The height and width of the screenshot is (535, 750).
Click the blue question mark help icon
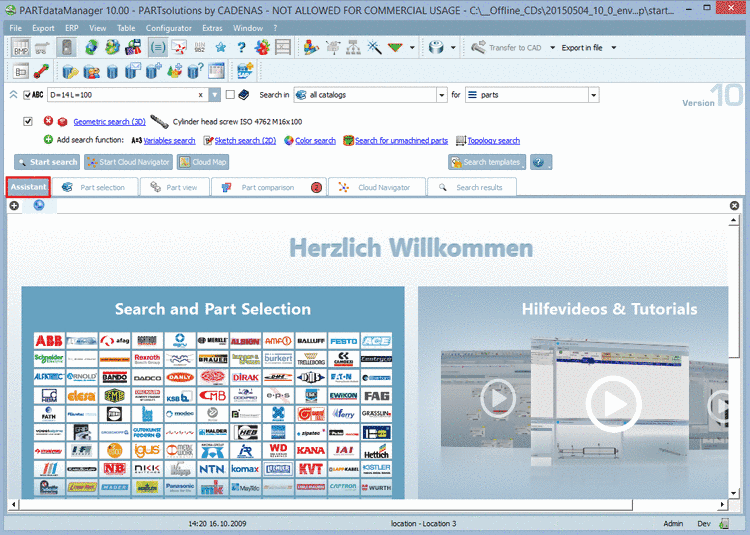(x=241, y=47)
